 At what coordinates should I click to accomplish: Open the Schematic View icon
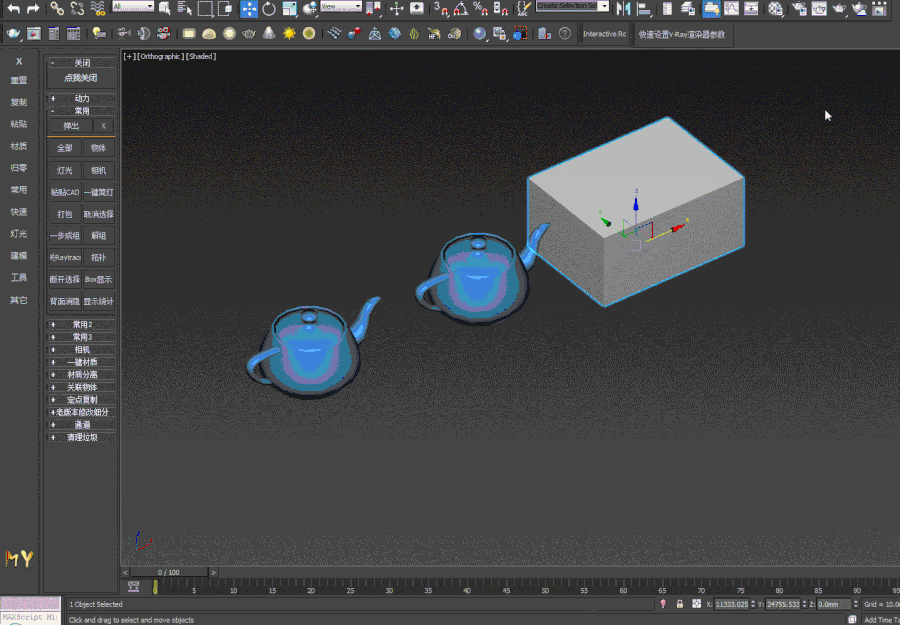coord(751,8)
